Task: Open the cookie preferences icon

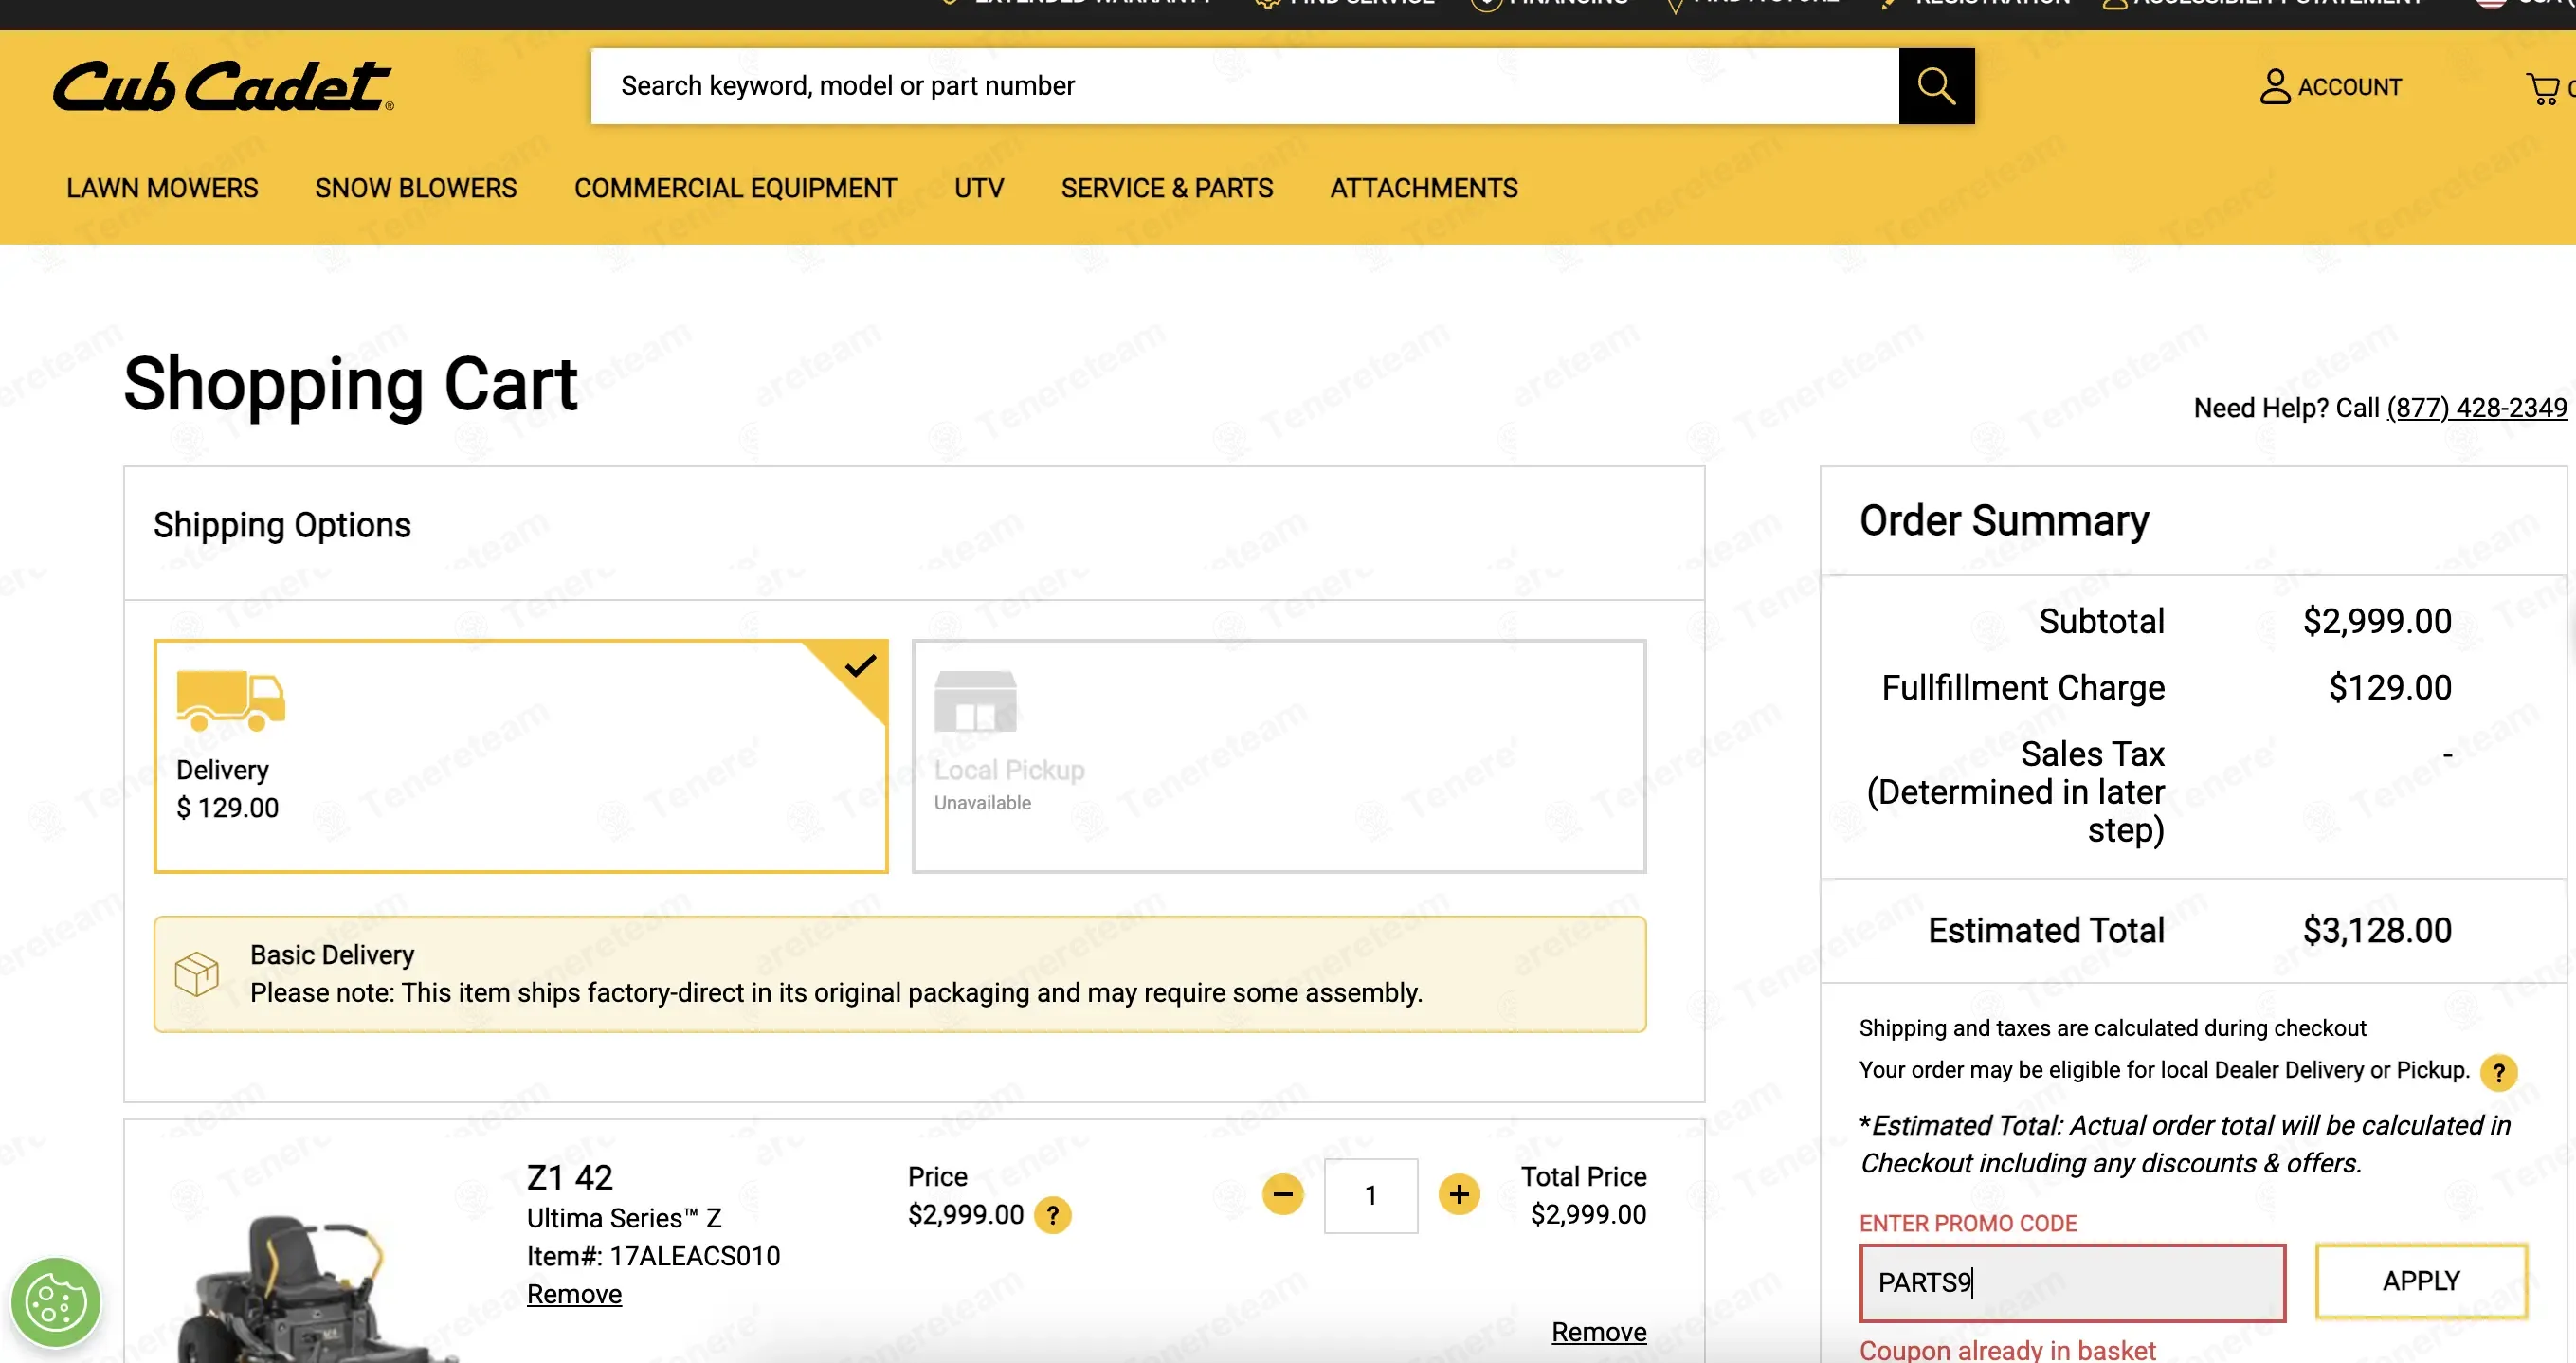Action: (56, 1302)
